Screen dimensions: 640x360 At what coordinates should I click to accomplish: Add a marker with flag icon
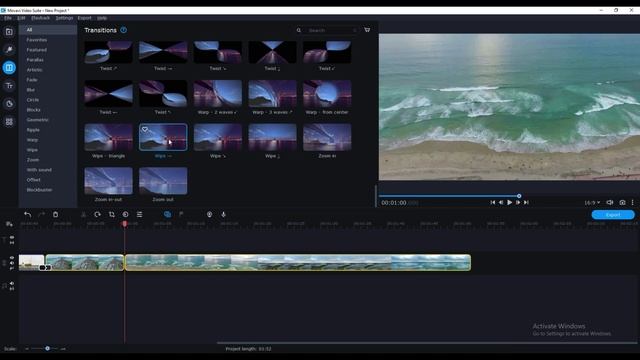181,214
